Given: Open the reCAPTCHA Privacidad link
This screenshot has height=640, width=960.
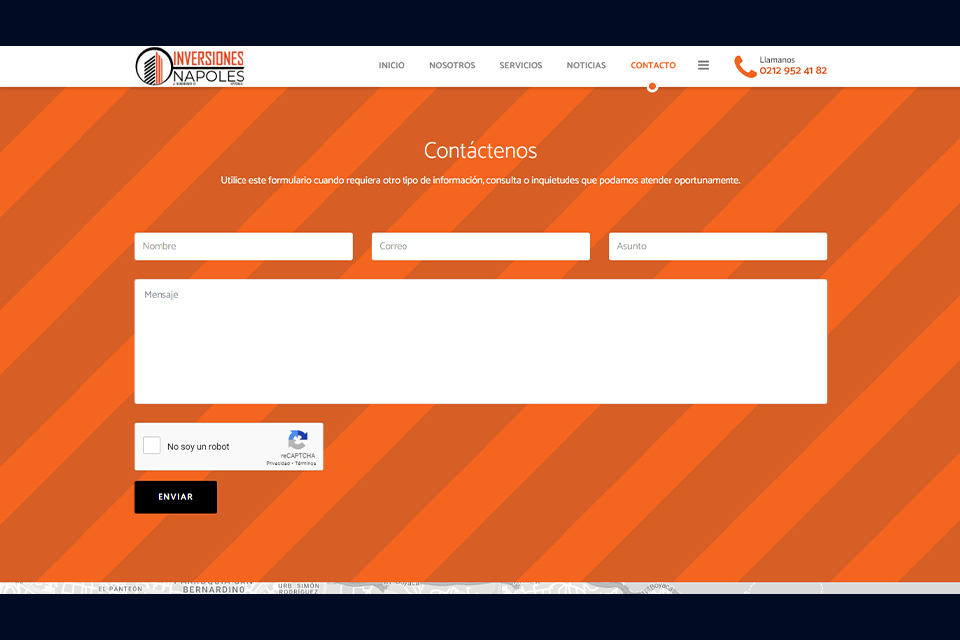Looking at the screenshot, I should pos(278,464).
